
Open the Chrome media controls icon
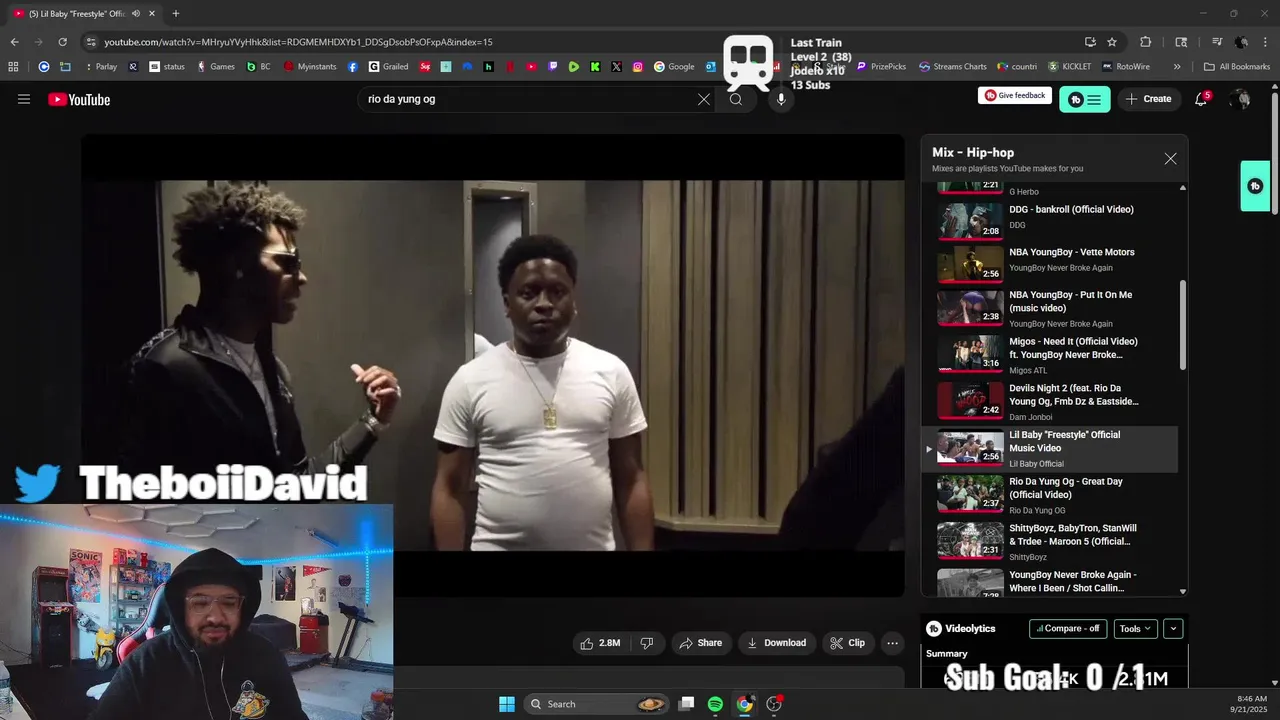coord(1217,42)
